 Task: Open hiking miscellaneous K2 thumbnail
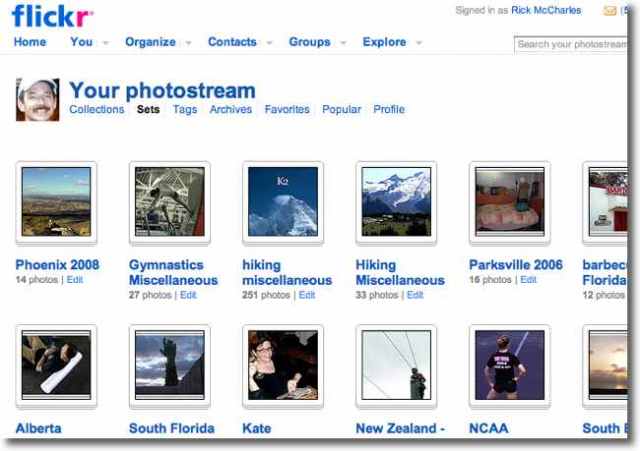click(x=283, y=202)
